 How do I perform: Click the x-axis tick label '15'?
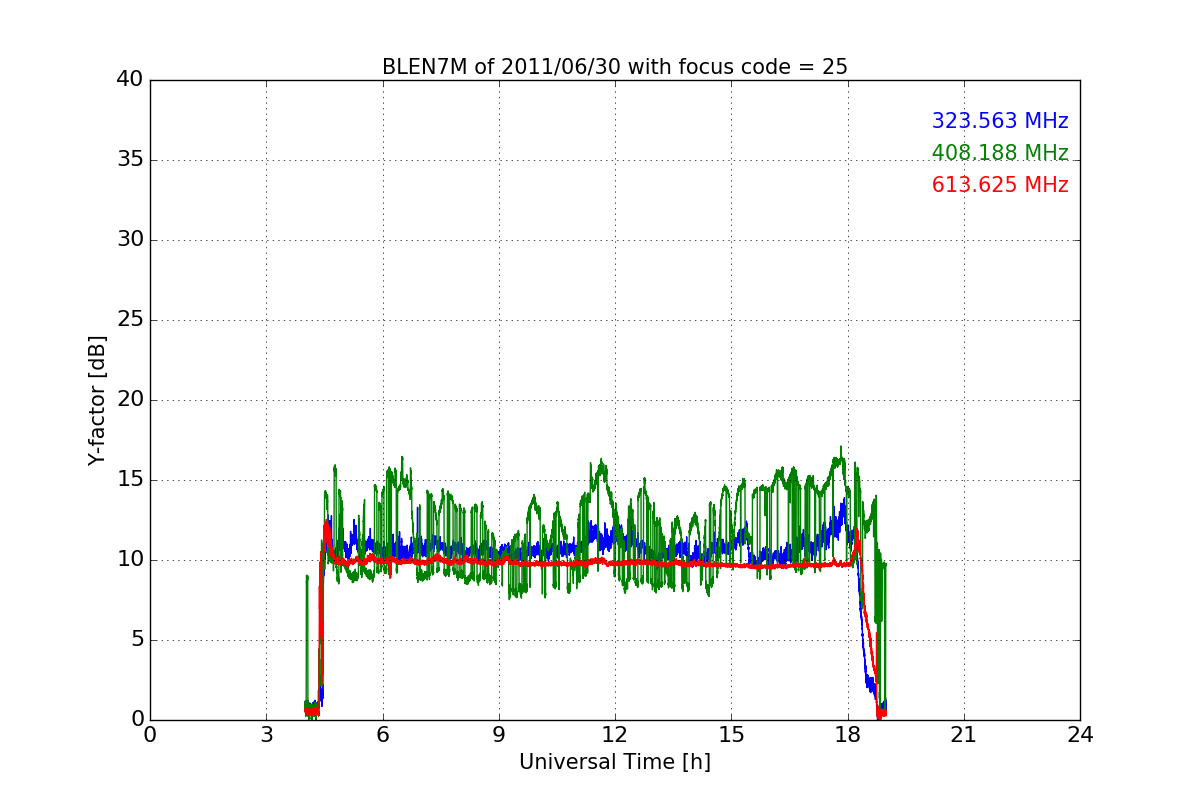click(x=731, y=735)
